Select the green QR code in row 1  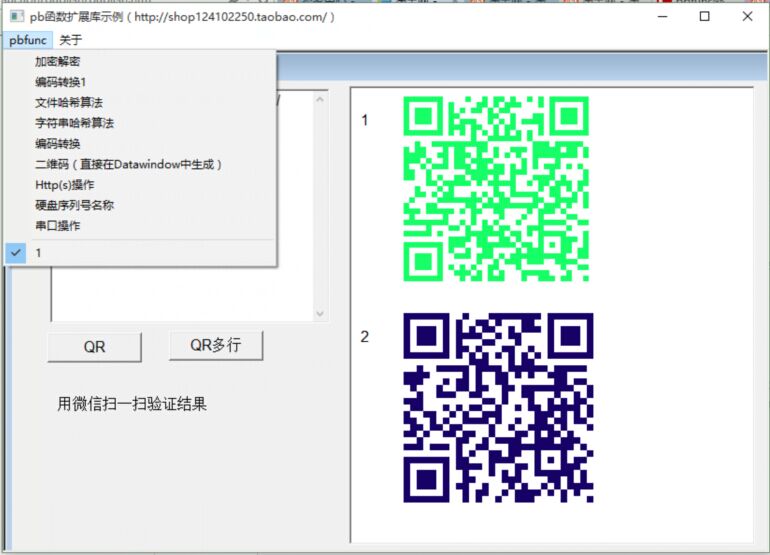496,189
